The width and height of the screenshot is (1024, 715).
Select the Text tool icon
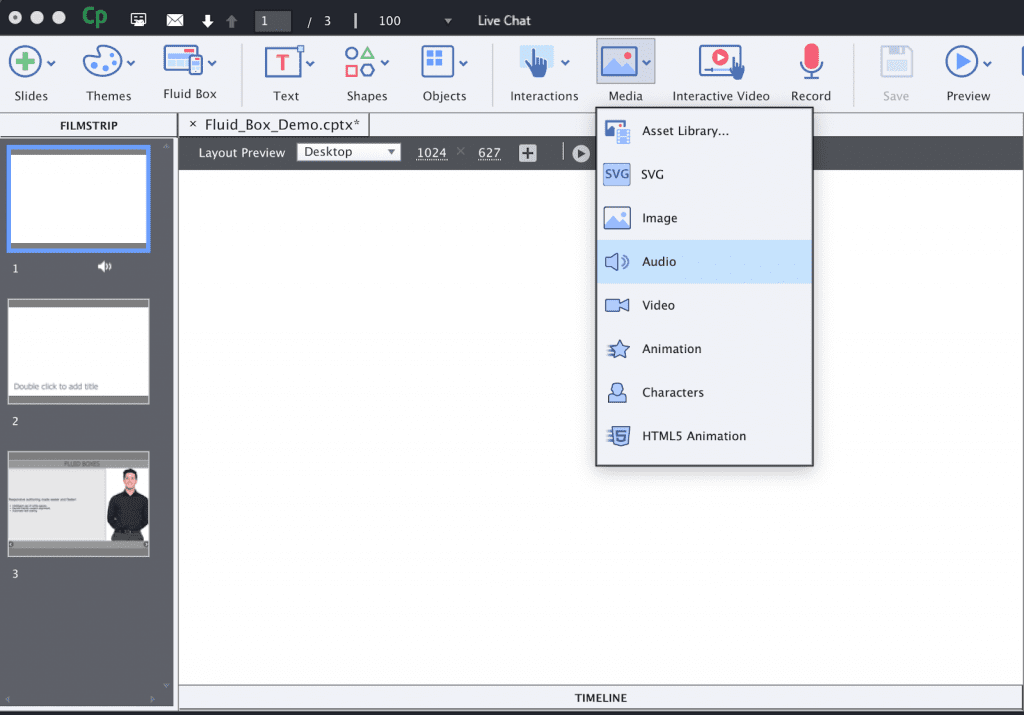pyautogui.click(x=283, y=62)
